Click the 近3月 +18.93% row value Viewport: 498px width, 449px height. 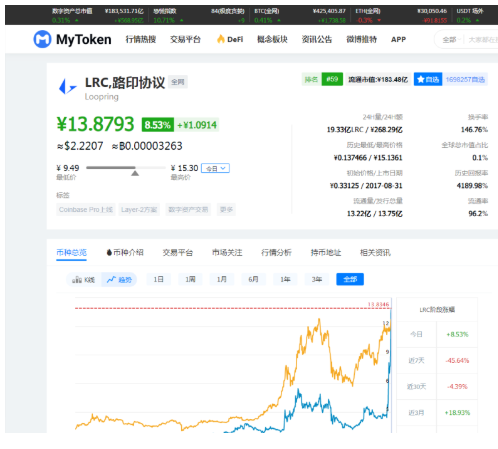tap(457, 413)
